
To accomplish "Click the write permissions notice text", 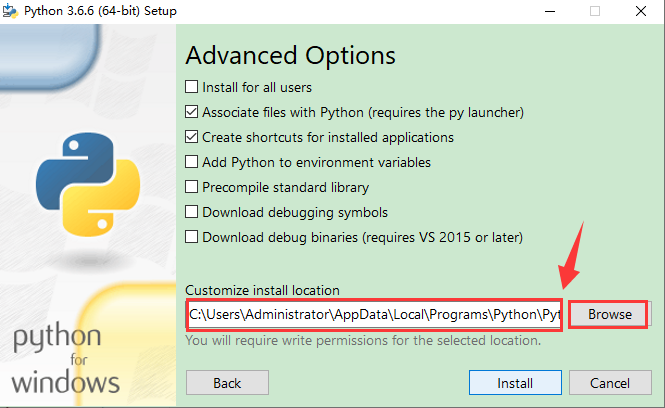I will (x=363, y=341).
